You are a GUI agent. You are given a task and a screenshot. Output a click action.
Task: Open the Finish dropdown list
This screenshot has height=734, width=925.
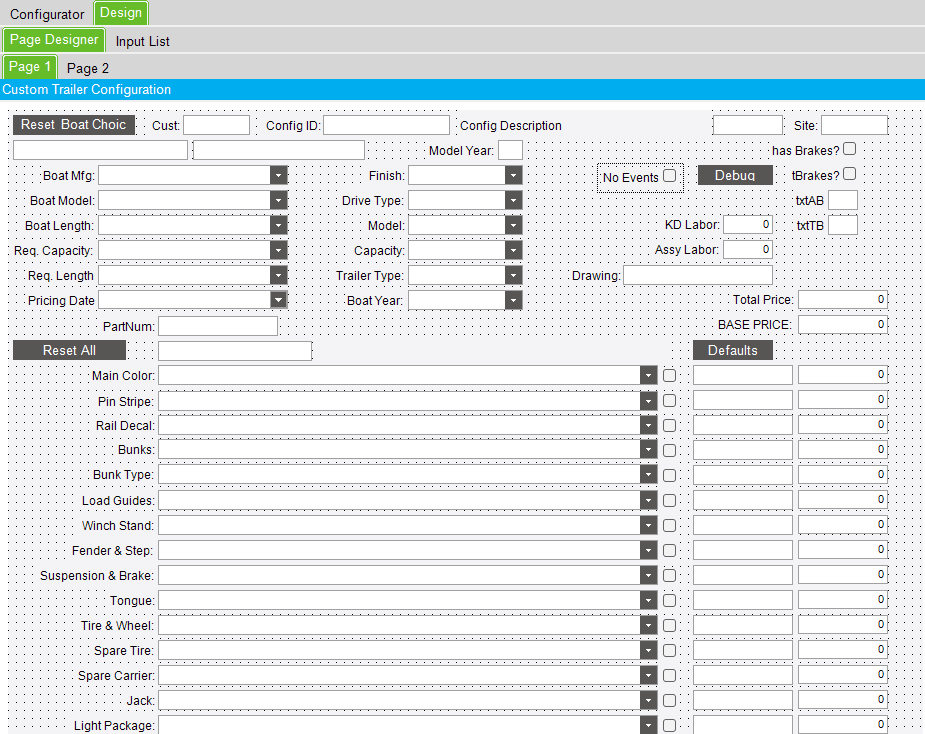pyautogui.click(x=513, y=175)
